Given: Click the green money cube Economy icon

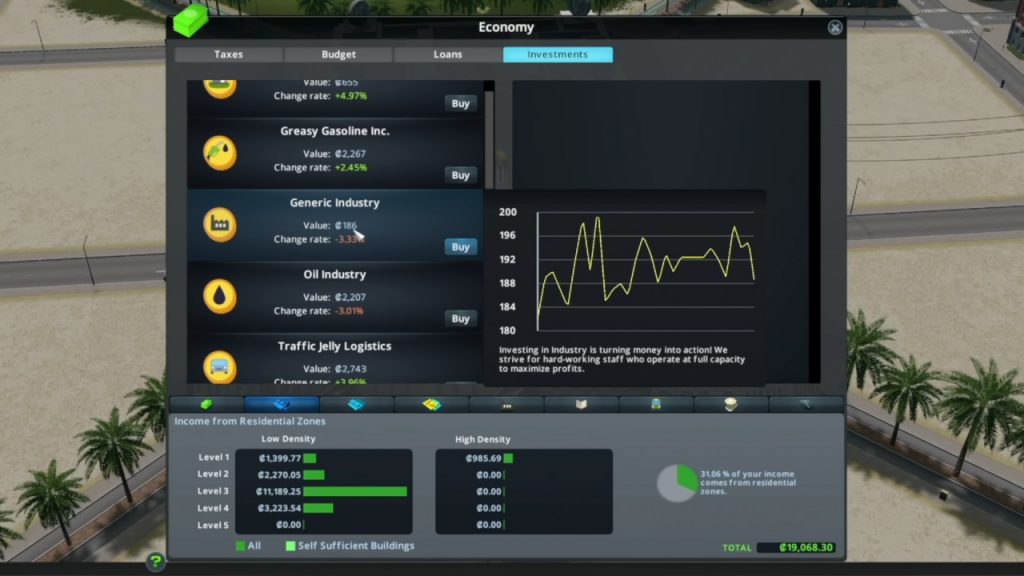Looking at the screenshot, I should point(191,21).
